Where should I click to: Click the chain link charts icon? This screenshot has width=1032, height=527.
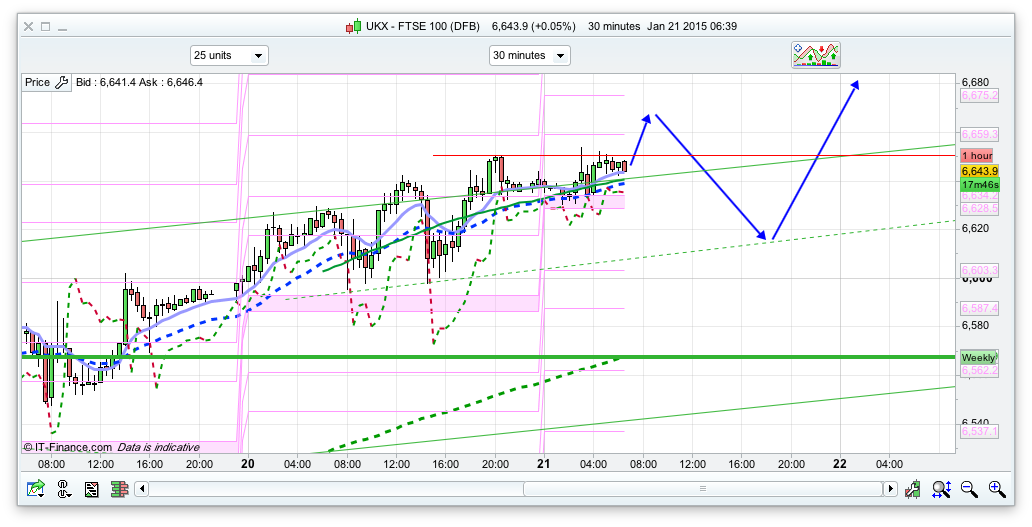tap(64, 489)
